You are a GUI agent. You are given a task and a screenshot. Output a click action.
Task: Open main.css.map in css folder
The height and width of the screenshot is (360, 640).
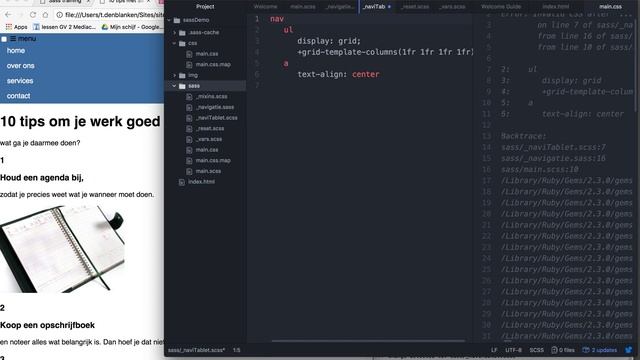click(213, 64)
